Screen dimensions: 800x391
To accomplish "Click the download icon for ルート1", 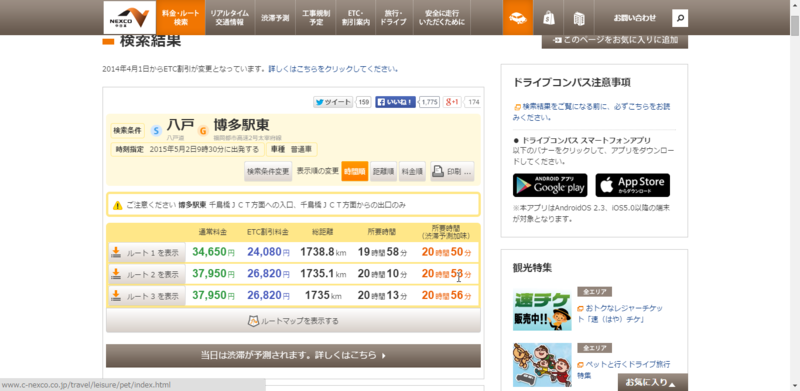I will 116,252.
